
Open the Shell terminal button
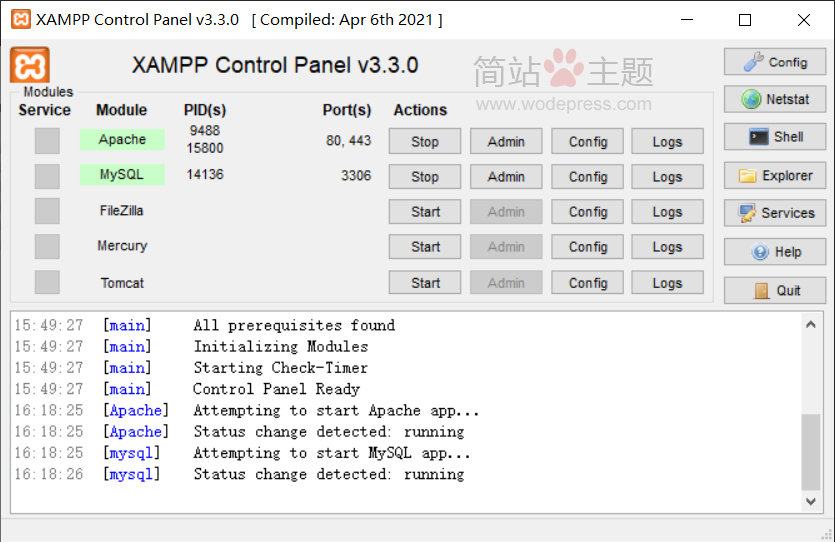pos(775,137)
